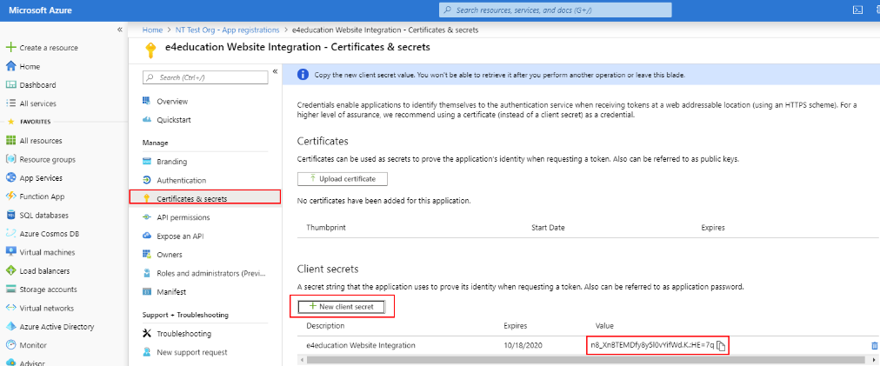Click the info icon in the notice banner
The width and height of the screenshot is (880, 366).
point(302,75)
